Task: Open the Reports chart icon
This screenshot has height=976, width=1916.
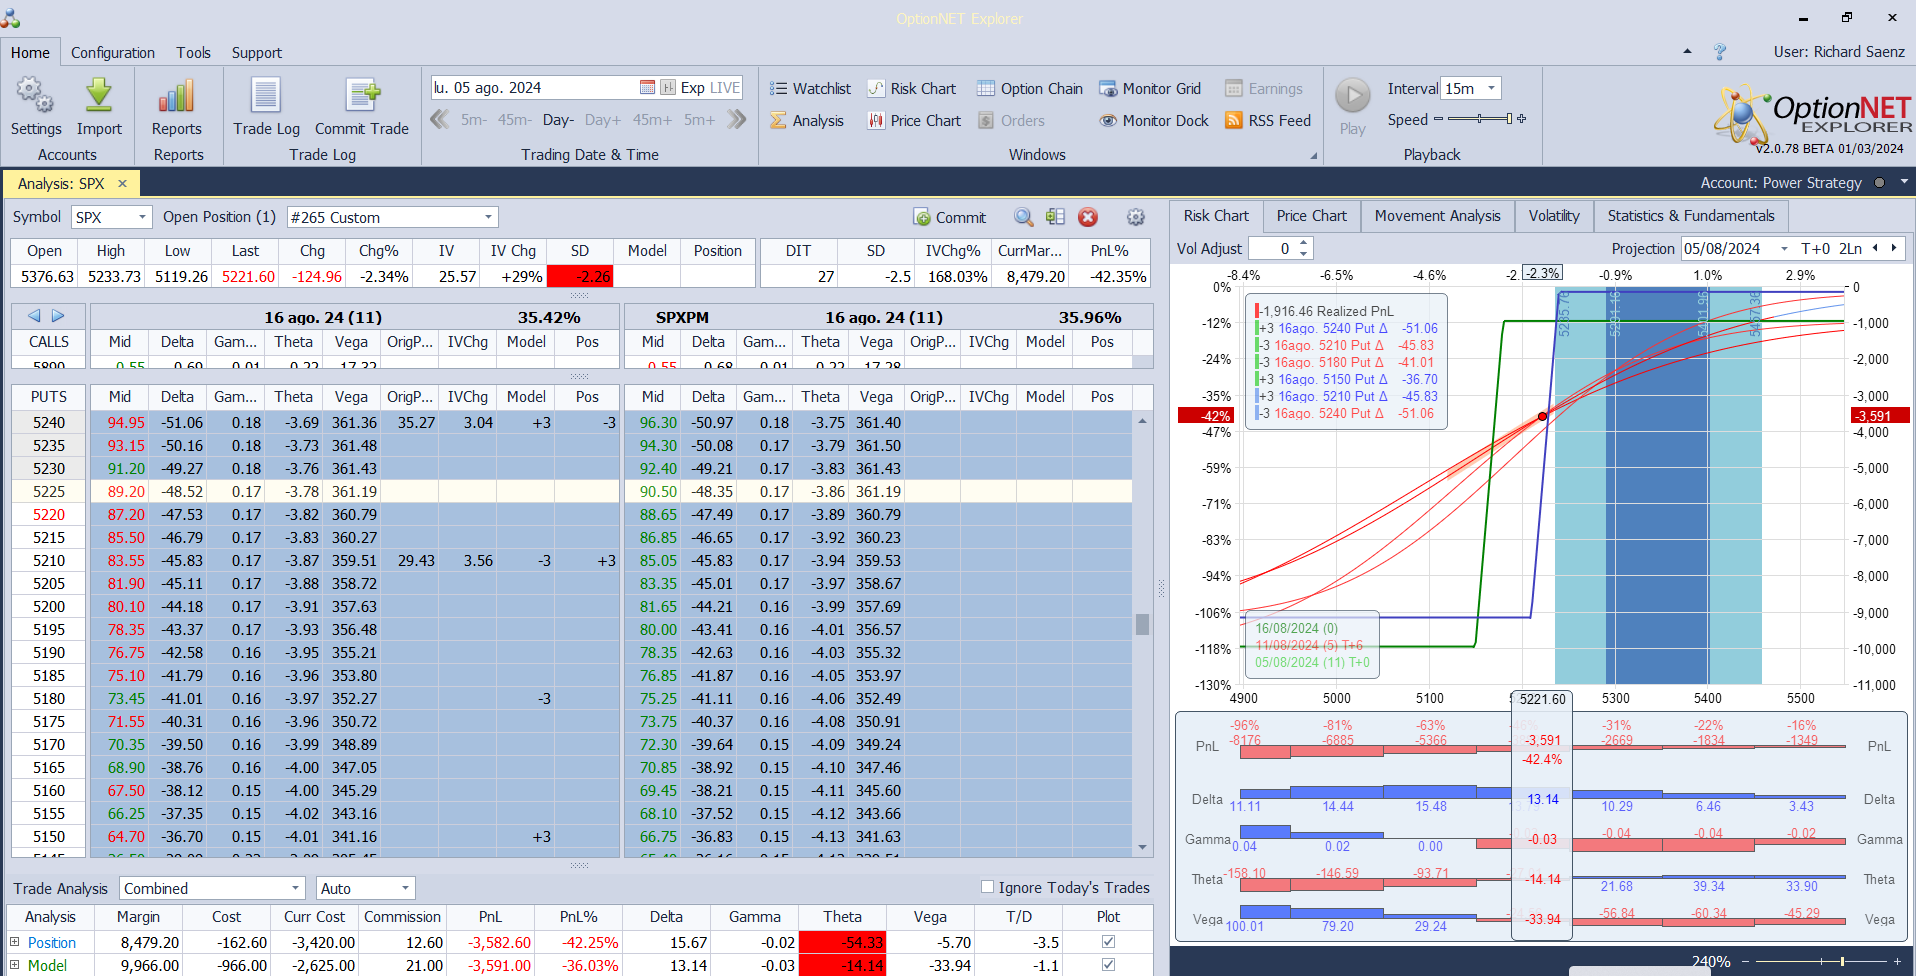Action: point(176,96)
